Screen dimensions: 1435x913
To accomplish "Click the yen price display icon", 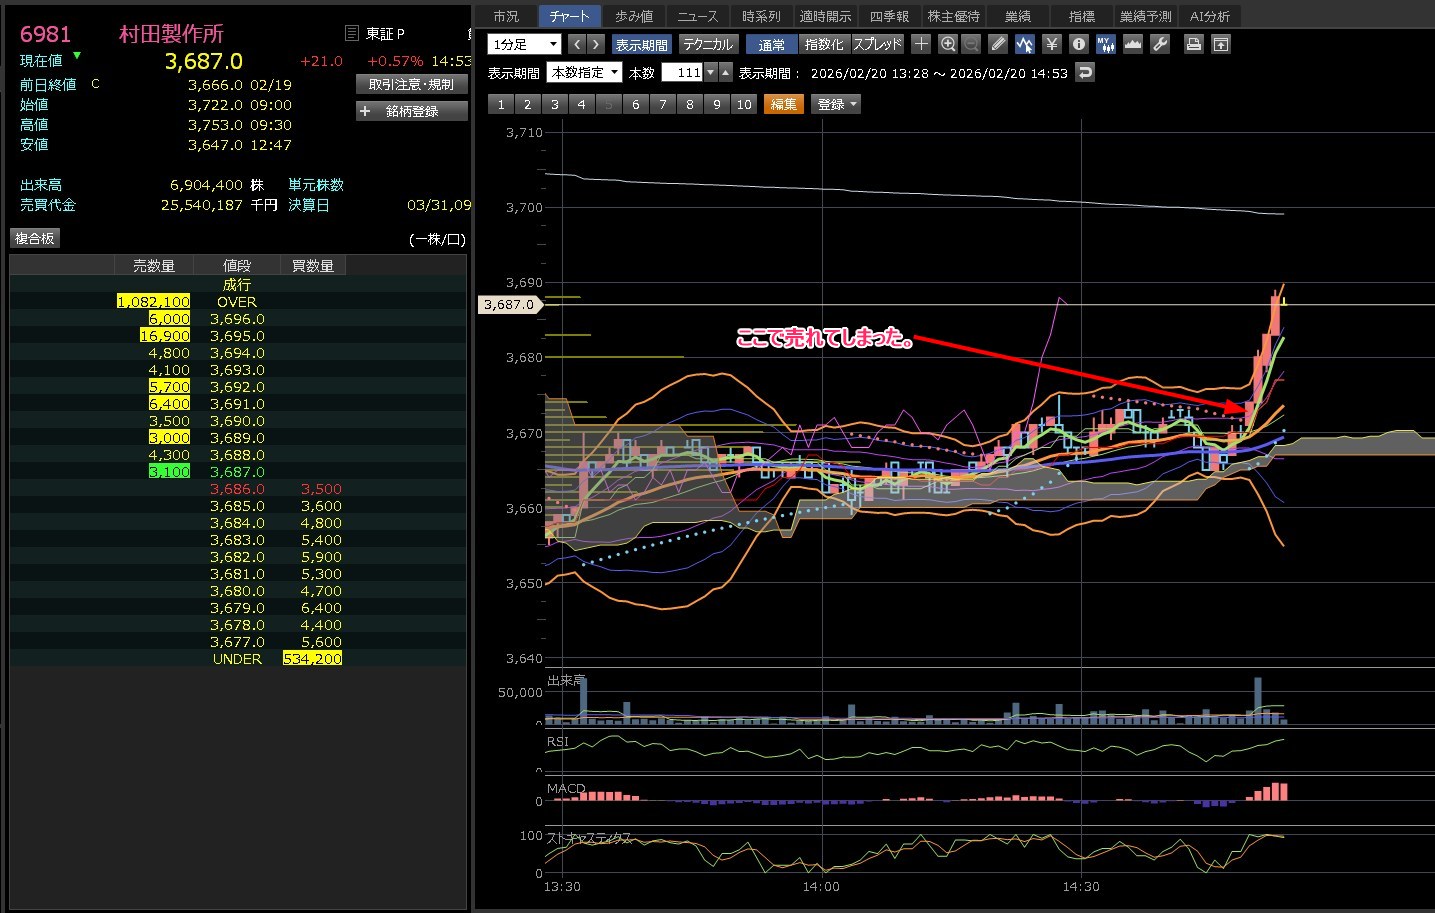I will 1051,44.
